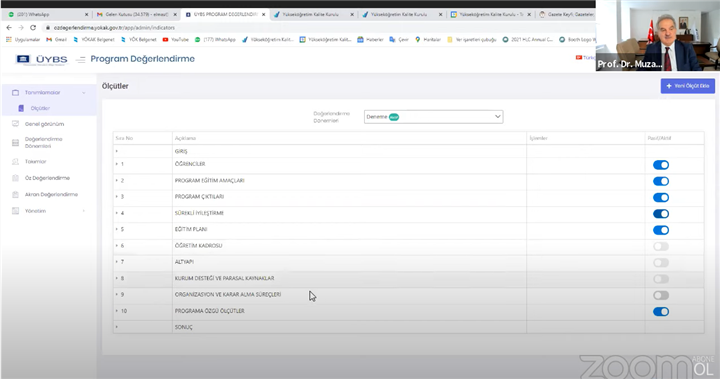Open the Uygulamalar apps bookmark
This screenshot has height=379, width=720.
pos(23,40)
